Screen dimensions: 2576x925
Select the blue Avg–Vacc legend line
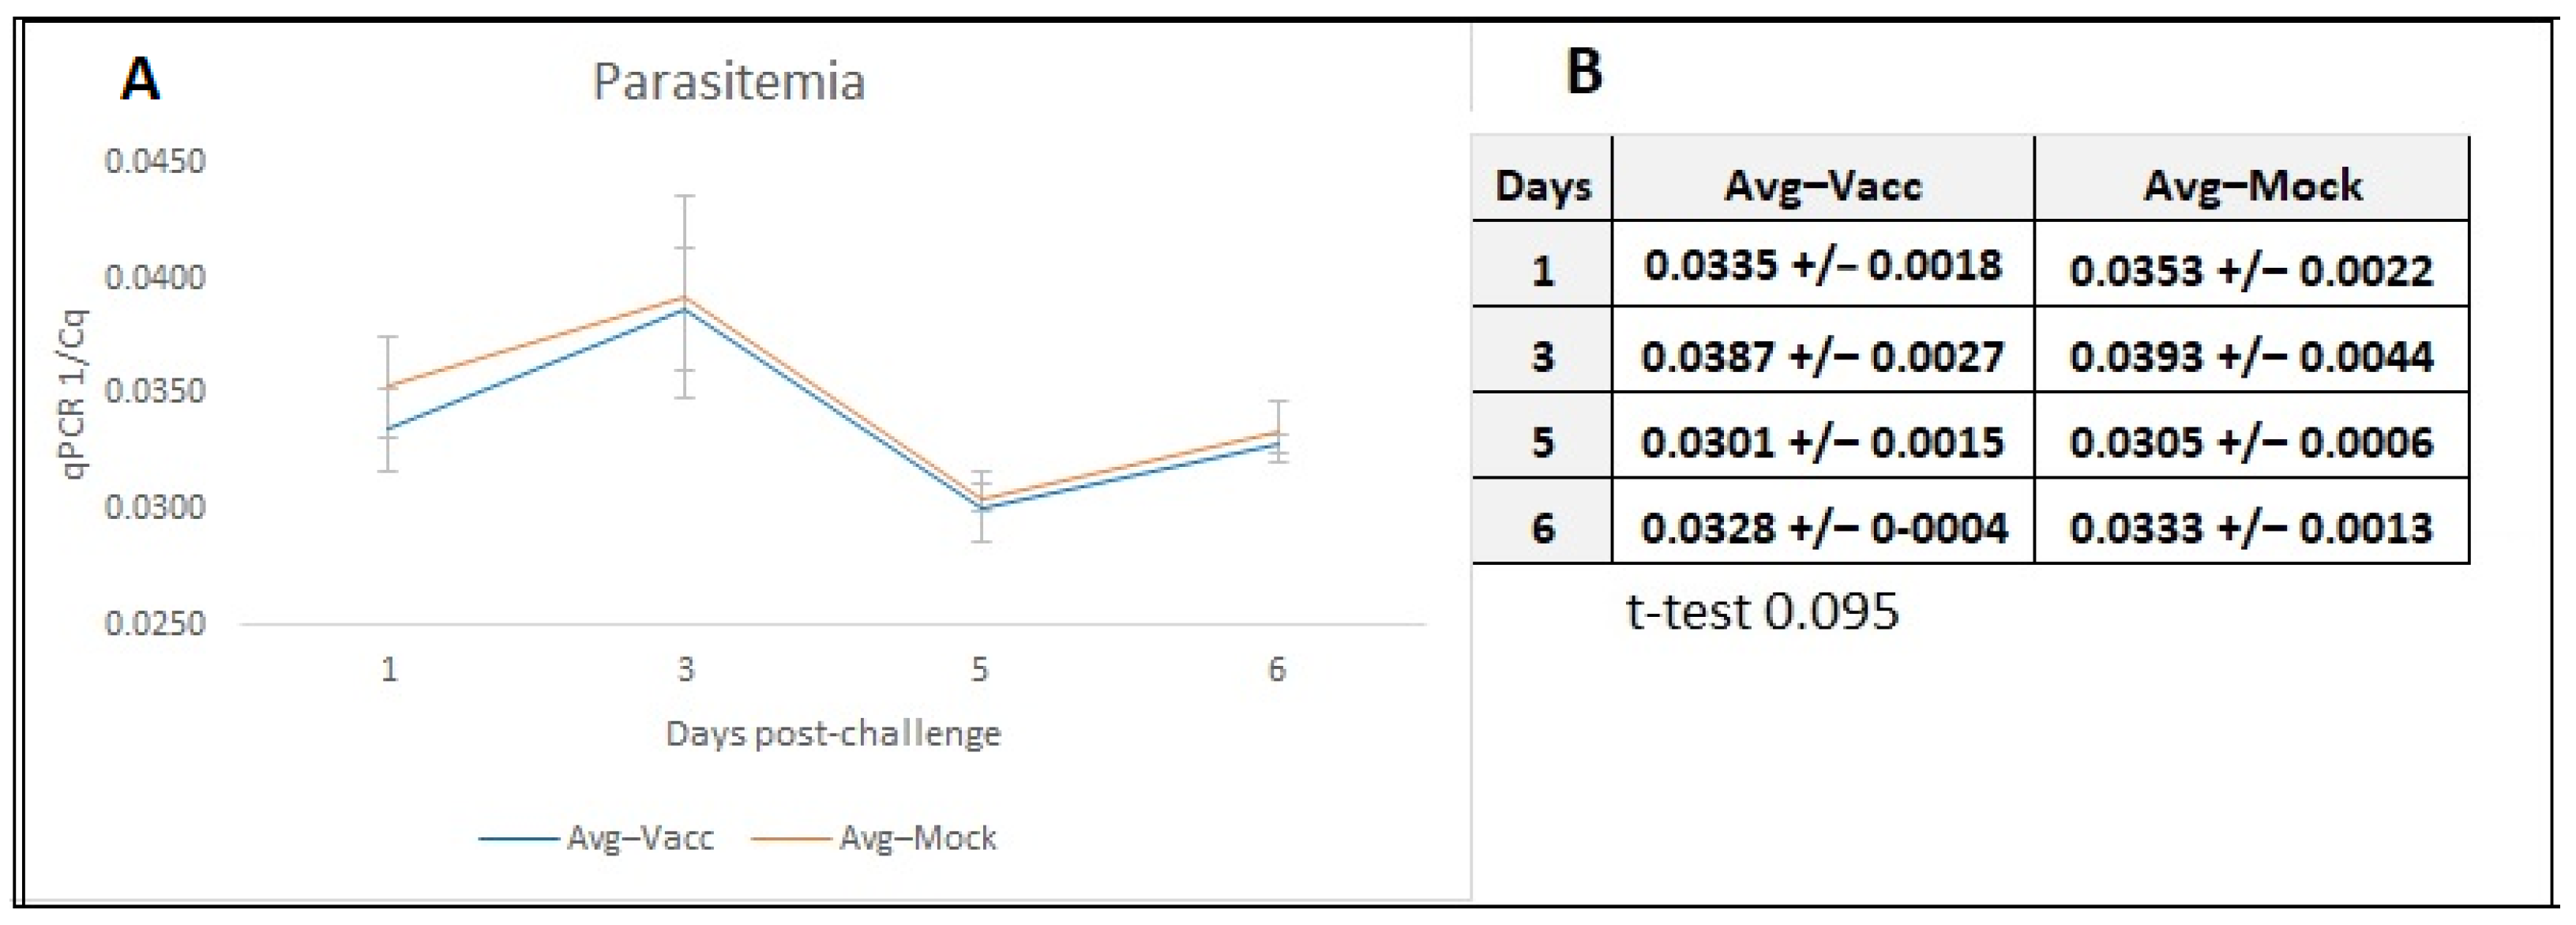(518, 838)
